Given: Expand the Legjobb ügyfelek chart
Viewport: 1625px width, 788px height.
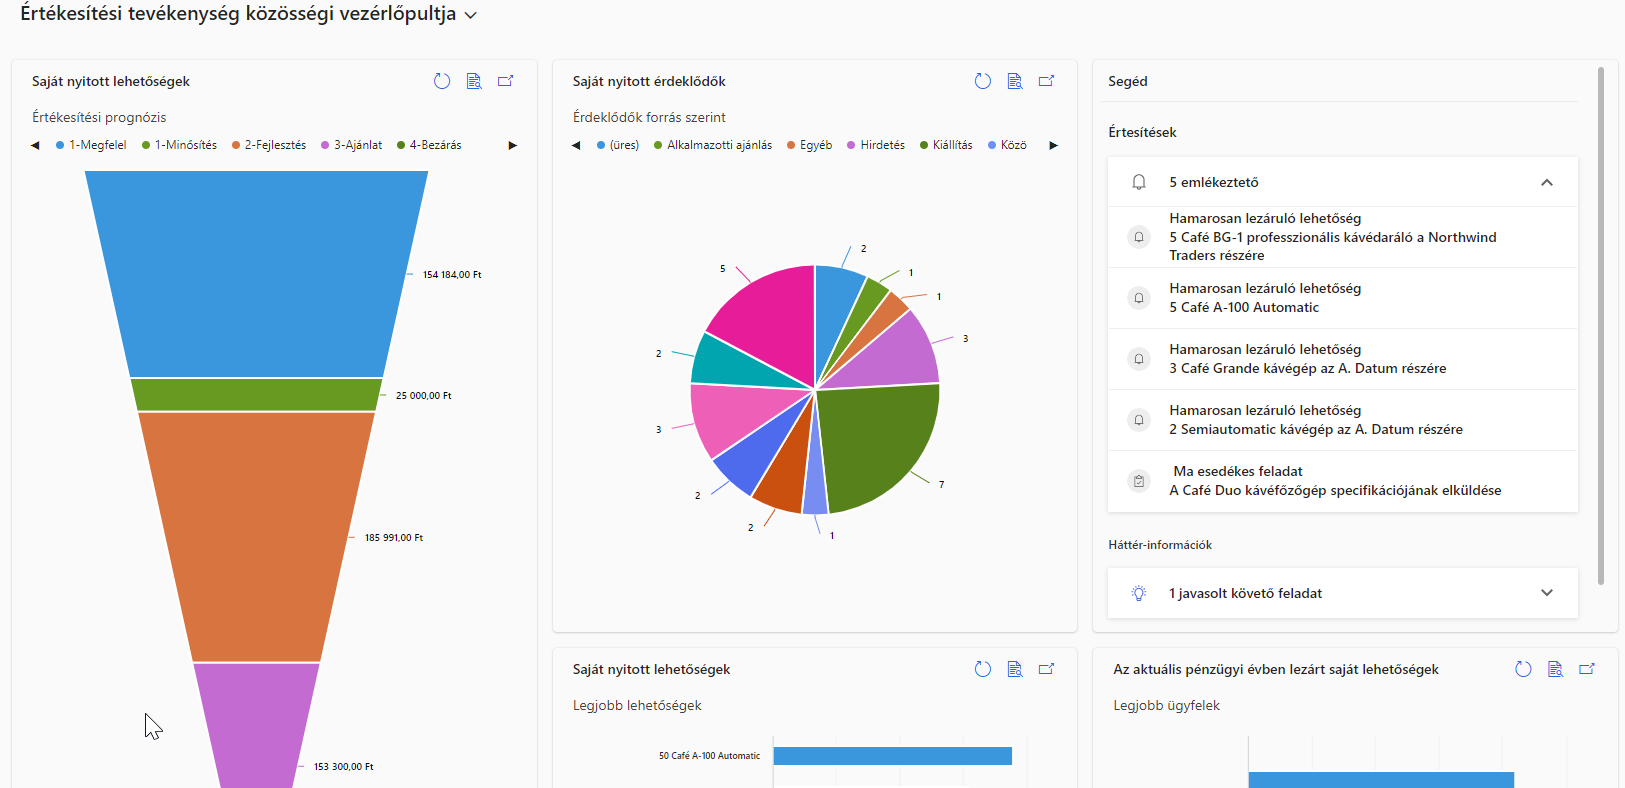Looking at the screenshot, I should click(x=1587, y=669).
